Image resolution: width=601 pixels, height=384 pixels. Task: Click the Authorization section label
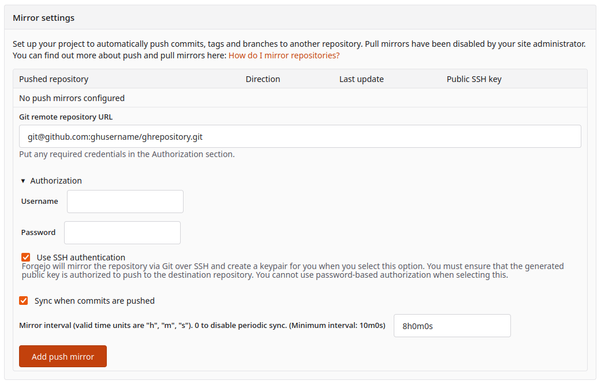click(56, 181)
